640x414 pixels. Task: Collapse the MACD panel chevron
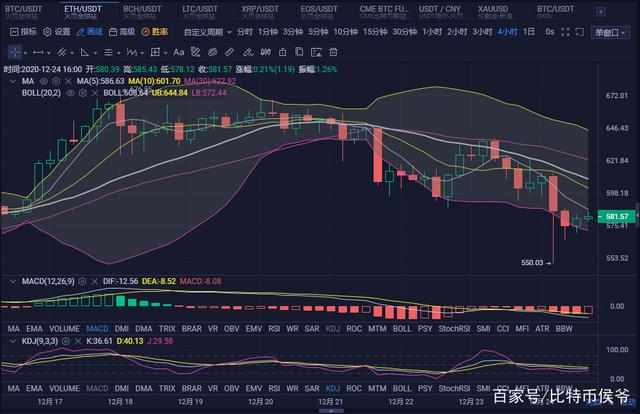pyautogui.click(x=13, y=281)
